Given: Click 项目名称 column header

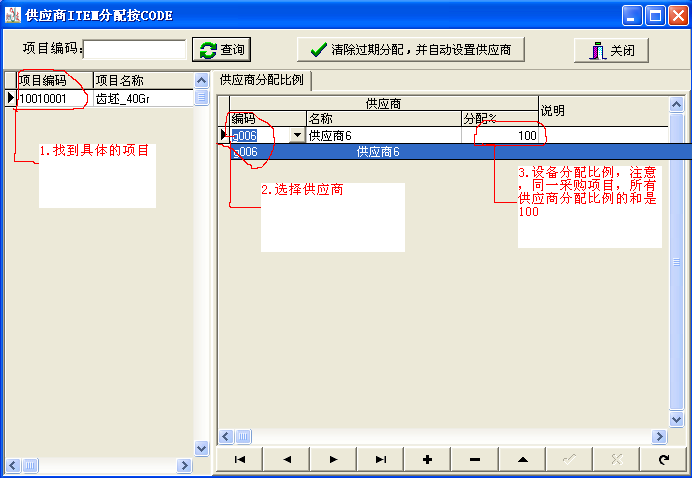Looking at the screenshot, I should pos(143,80).
